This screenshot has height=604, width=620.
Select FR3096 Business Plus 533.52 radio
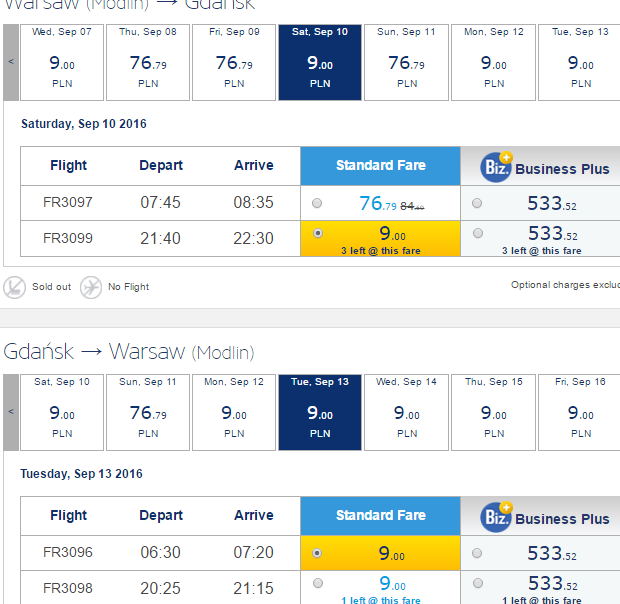(477, 553)
